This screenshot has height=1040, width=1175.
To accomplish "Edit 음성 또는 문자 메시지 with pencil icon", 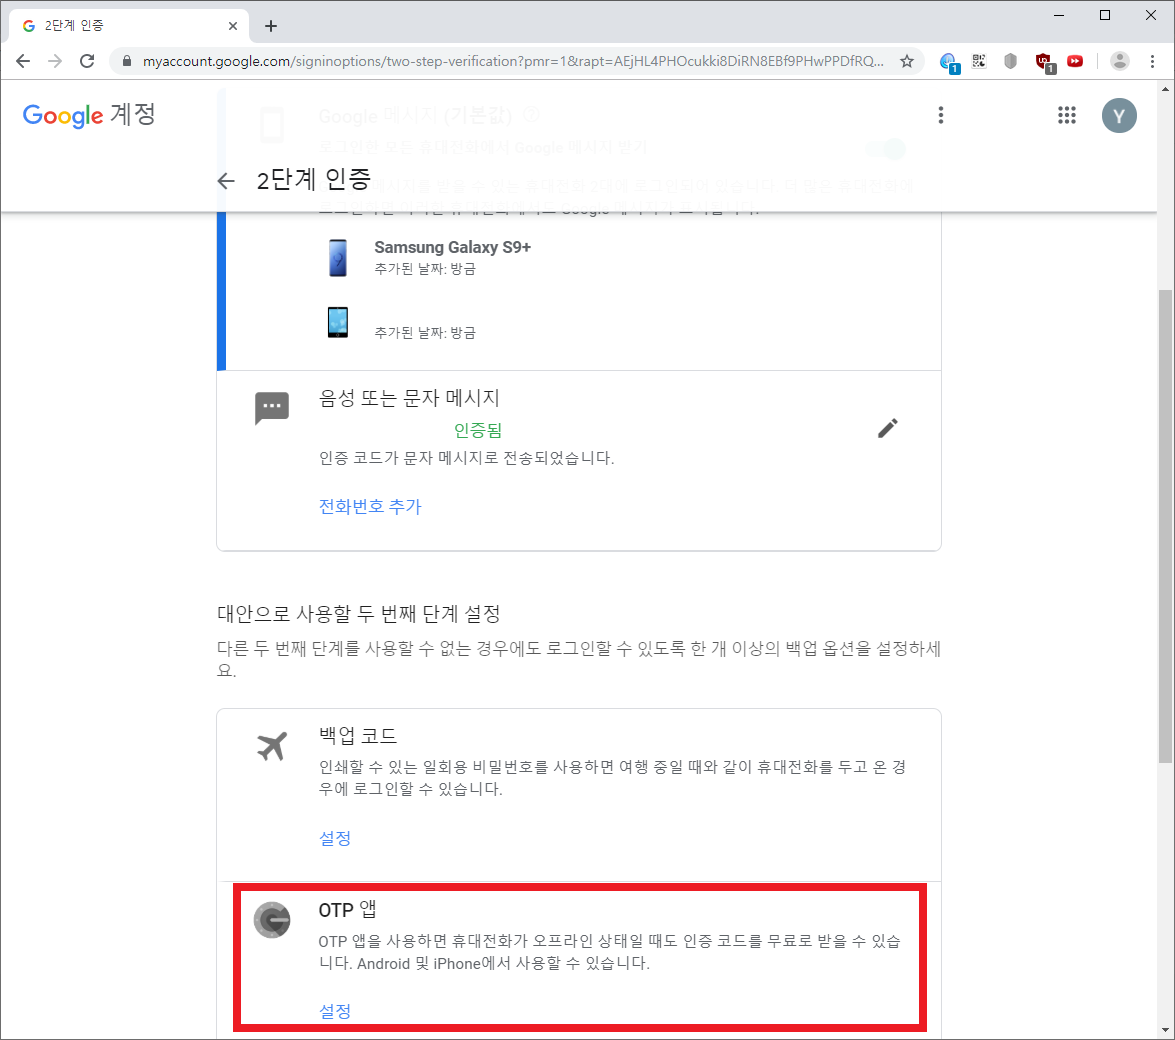I will tap(887, 429).
